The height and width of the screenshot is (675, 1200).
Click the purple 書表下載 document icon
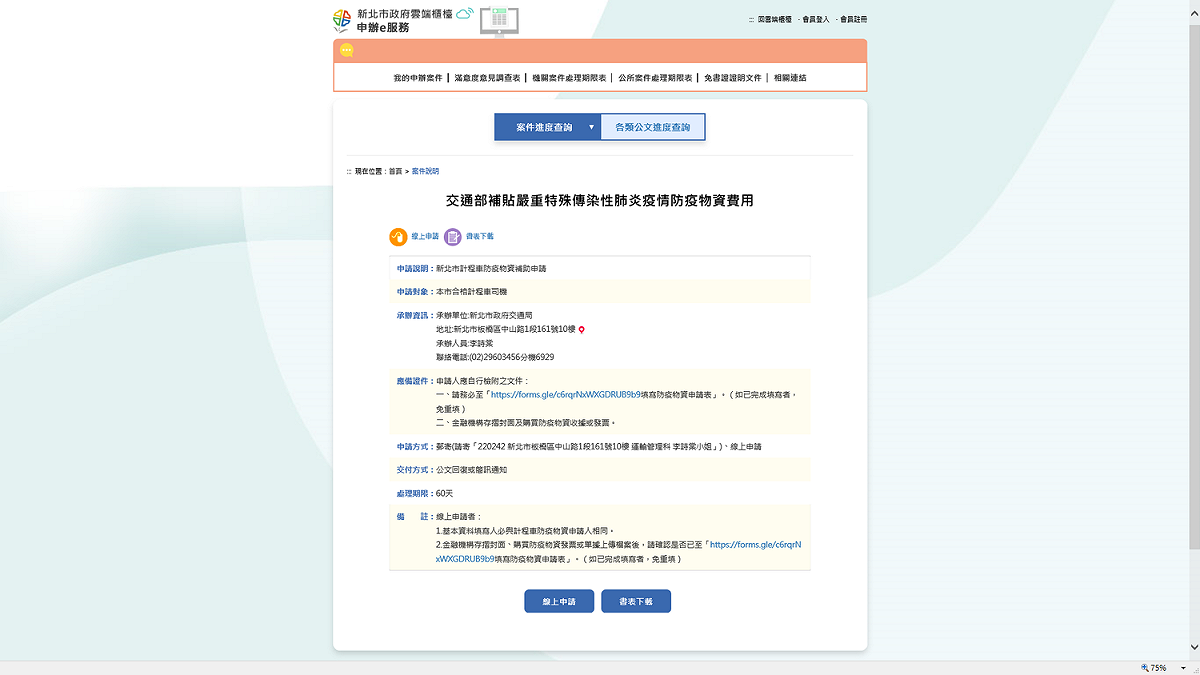coord(453,237)
